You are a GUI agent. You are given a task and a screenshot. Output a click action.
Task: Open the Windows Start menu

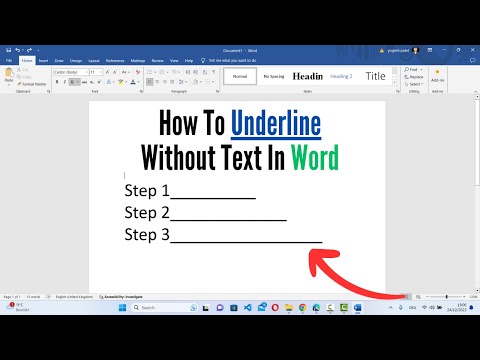pyautogui.click(x=123, y=307)
